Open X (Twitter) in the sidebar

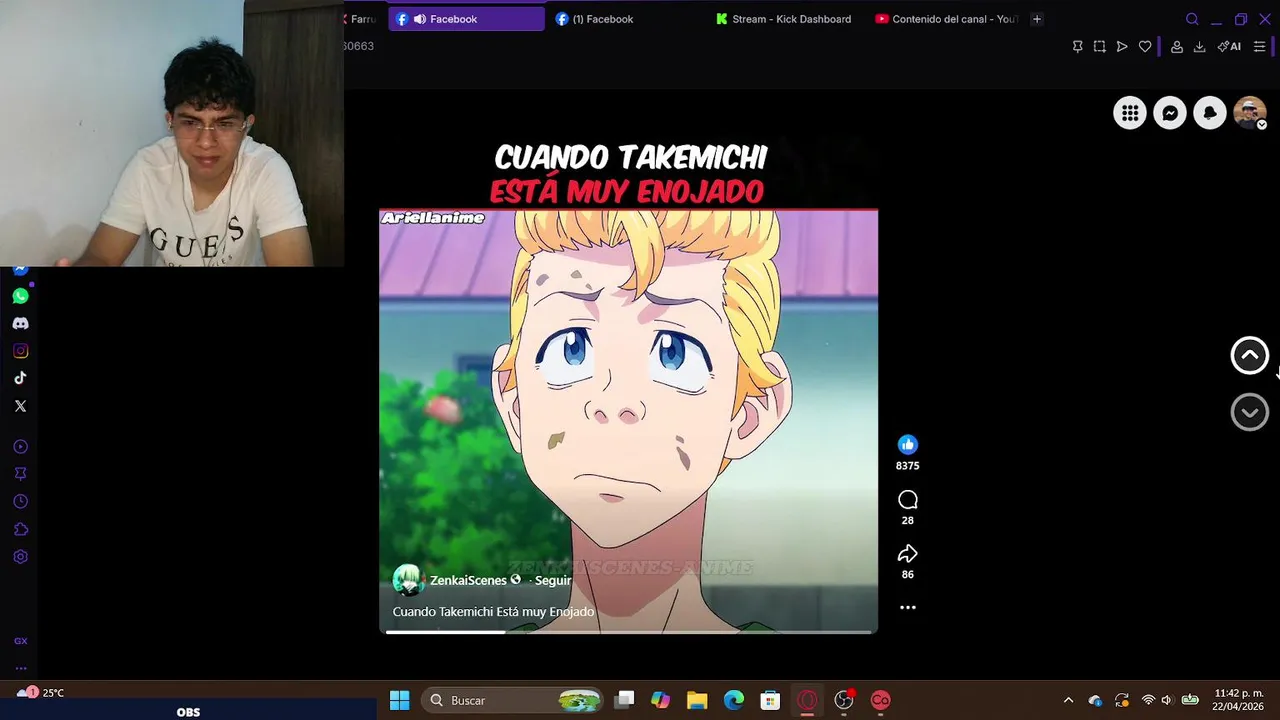coord(20,406)
